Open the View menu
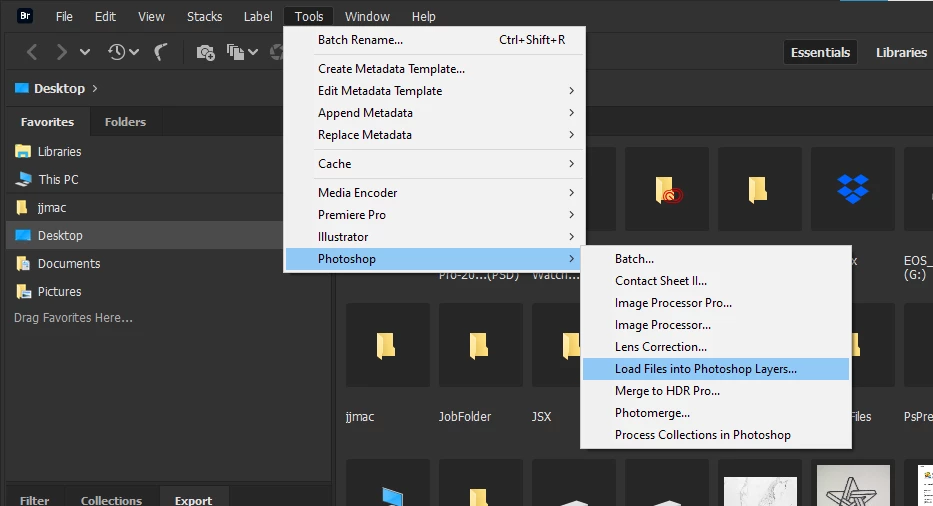The height and width of the screenshot is (506, 933). pos(151,17)
